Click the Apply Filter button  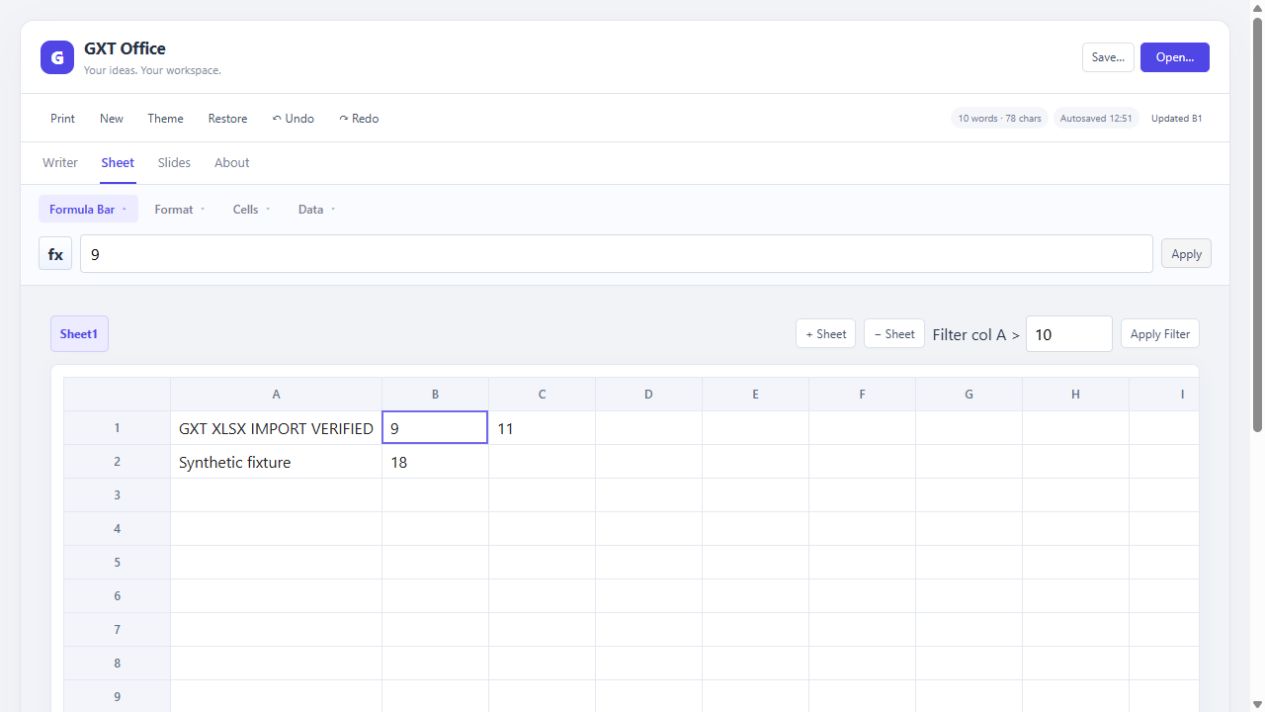click(x=1160, y=334)
